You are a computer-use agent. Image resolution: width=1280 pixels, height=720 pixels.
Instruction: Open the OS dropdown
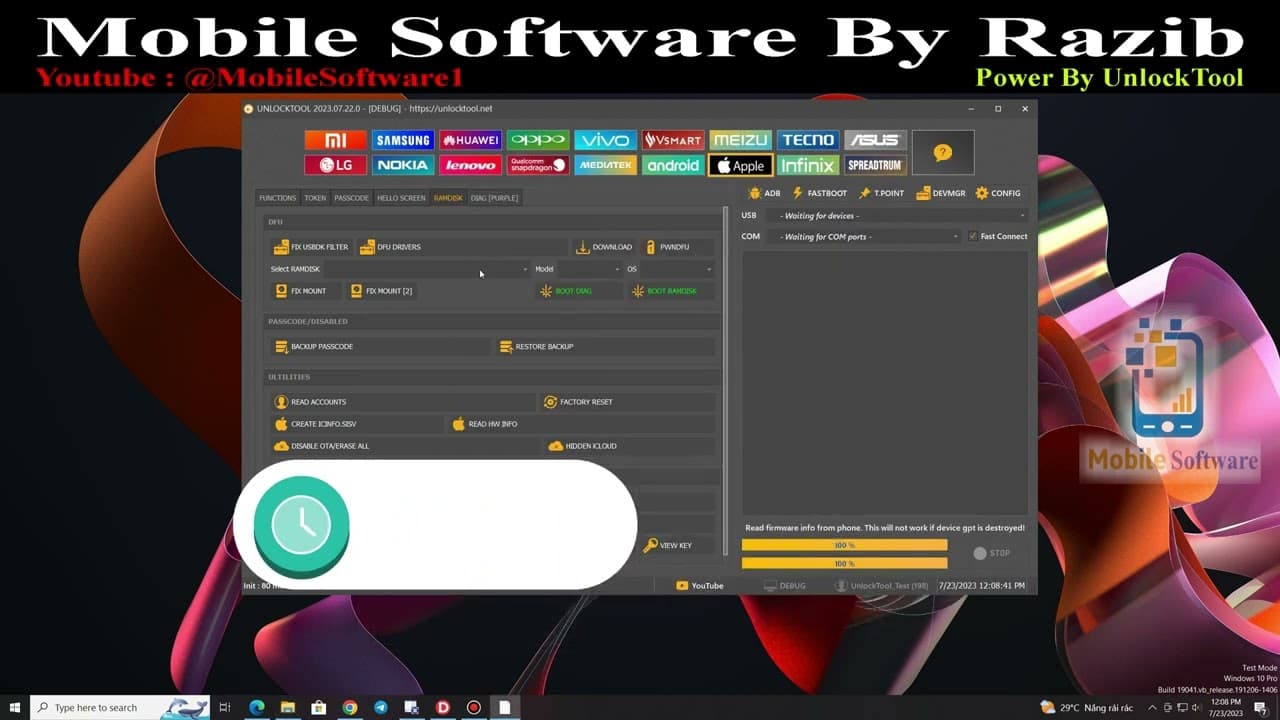[x=677, y=269]
